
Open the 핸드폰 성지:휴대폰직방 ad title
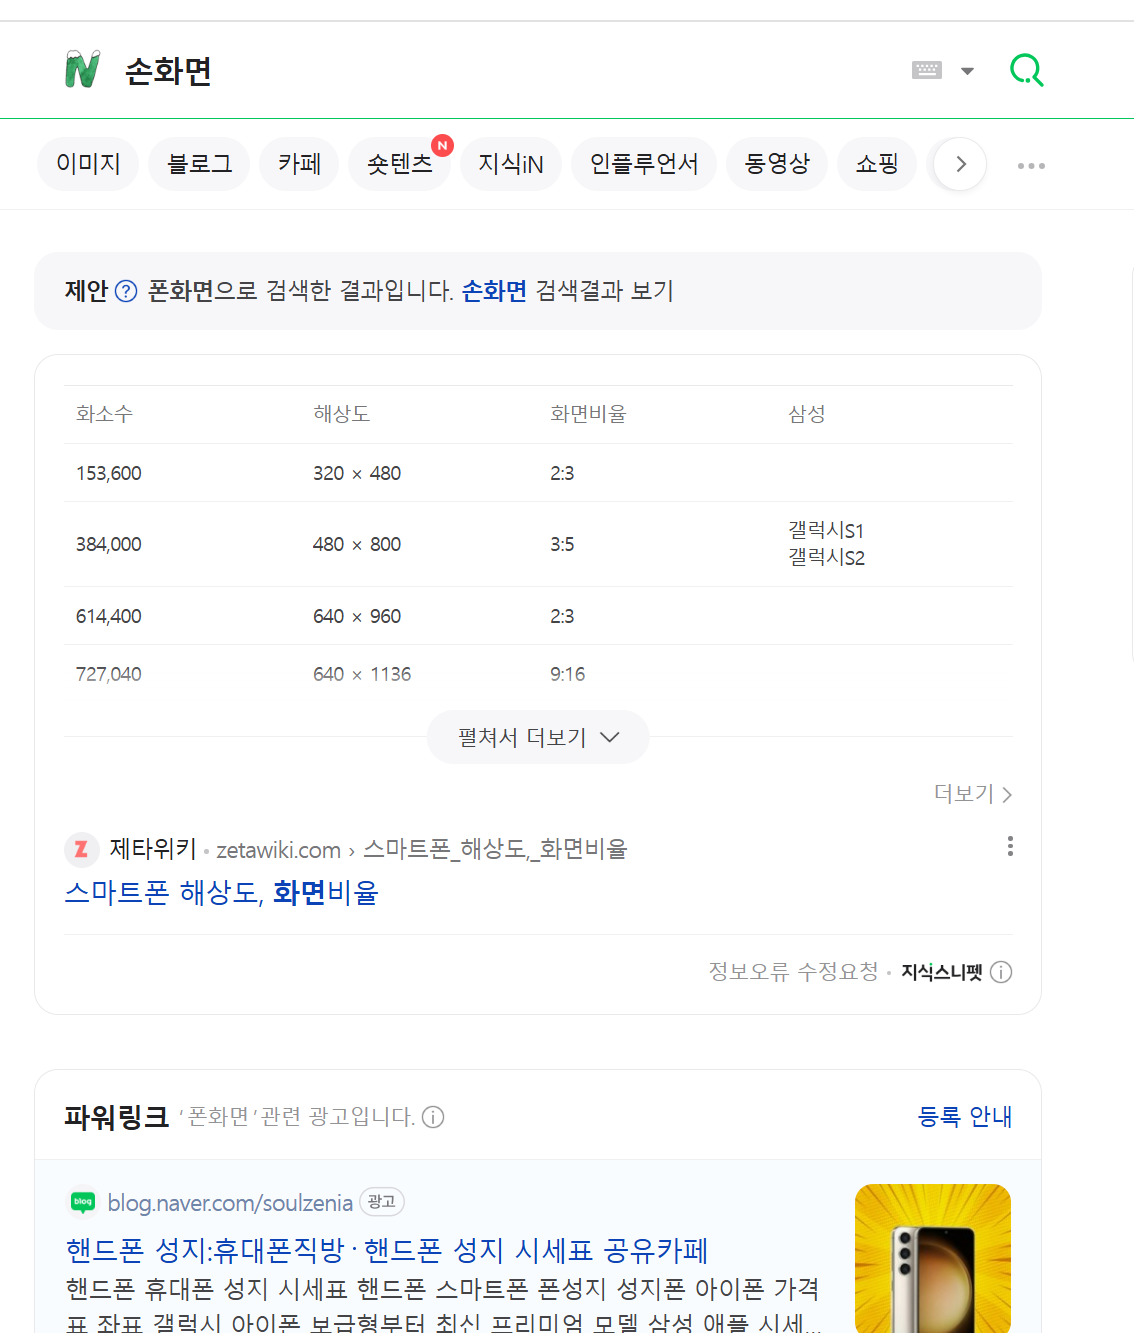(387, 1250)
